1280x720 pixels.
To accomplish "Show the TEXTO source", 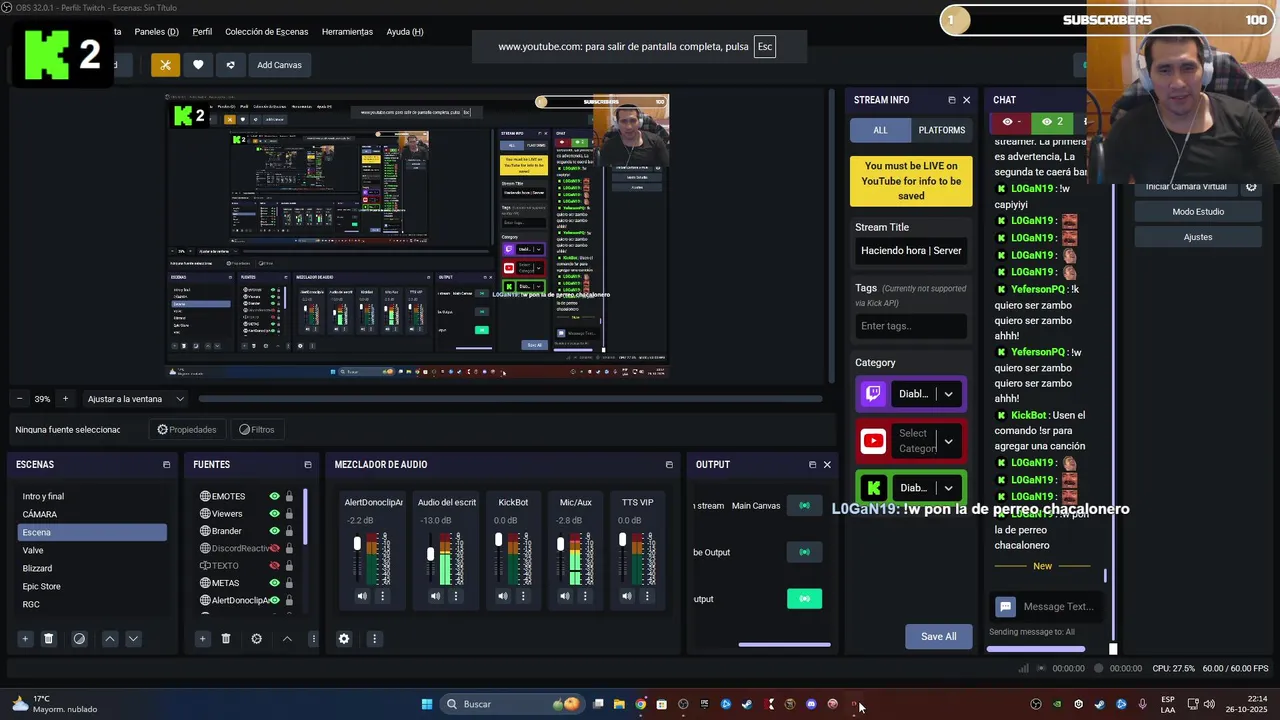I will [x=274, y=566].
